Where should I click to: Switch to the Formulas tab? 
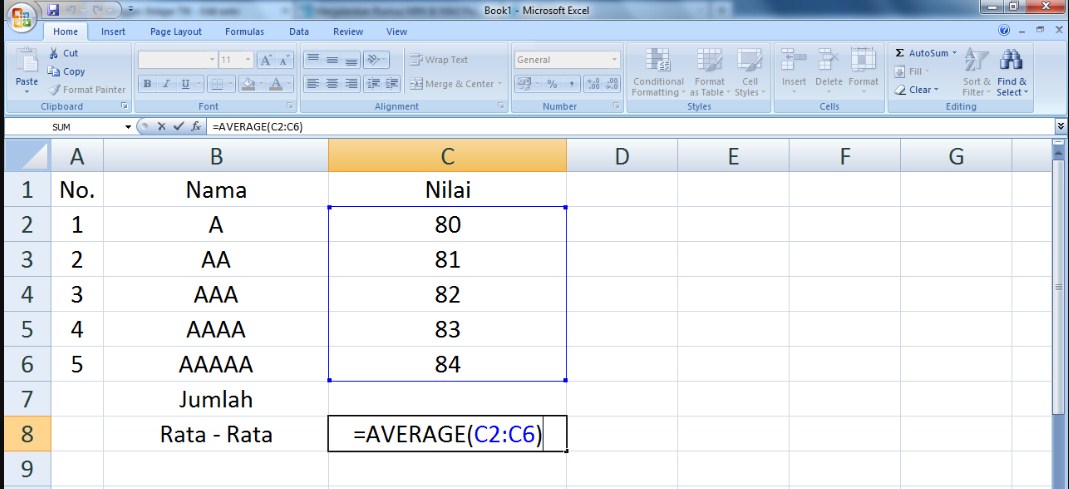pos(244,31)
